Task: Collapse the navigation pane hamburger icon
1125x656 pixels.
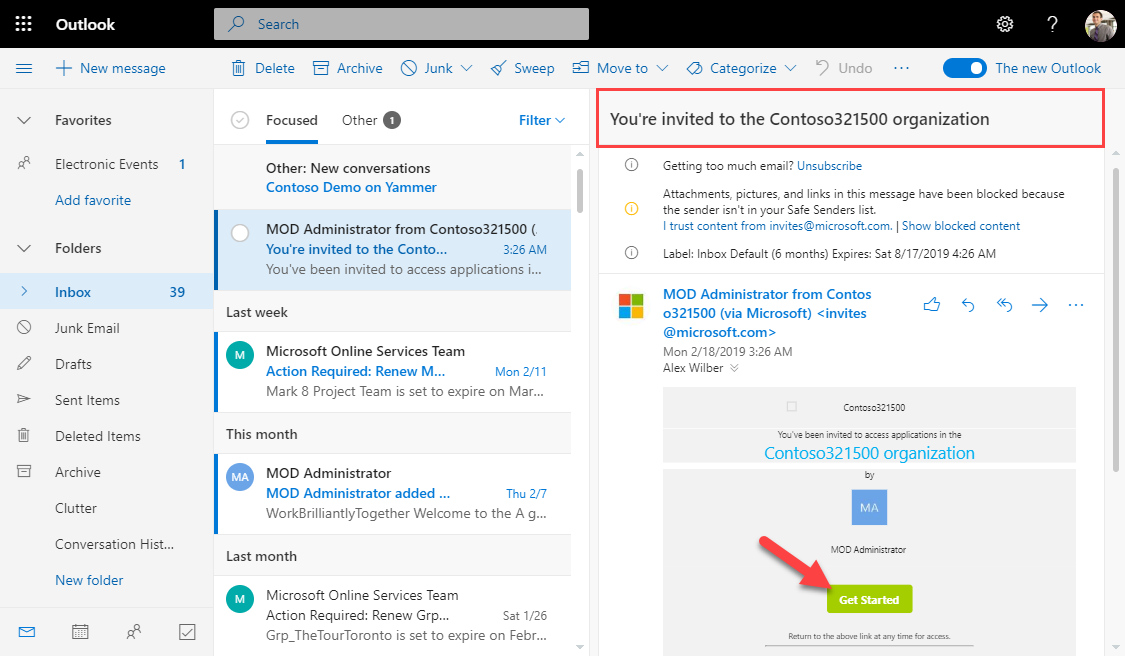Action: [x=24, y=68]
